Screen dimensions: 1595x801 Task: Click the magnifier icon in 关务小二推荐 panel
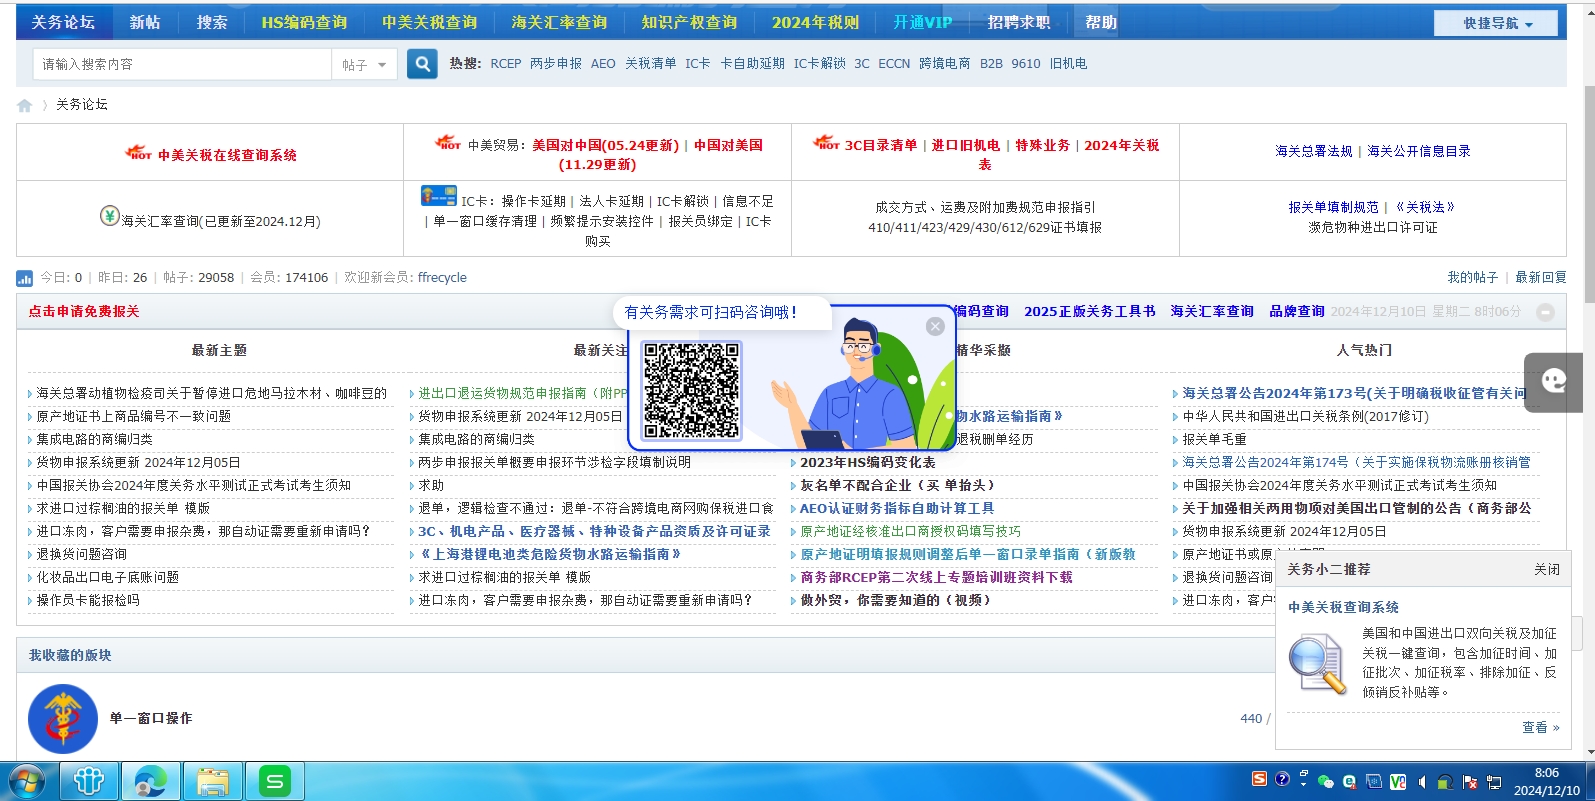pyautogui.click(x=1317, y=664)
